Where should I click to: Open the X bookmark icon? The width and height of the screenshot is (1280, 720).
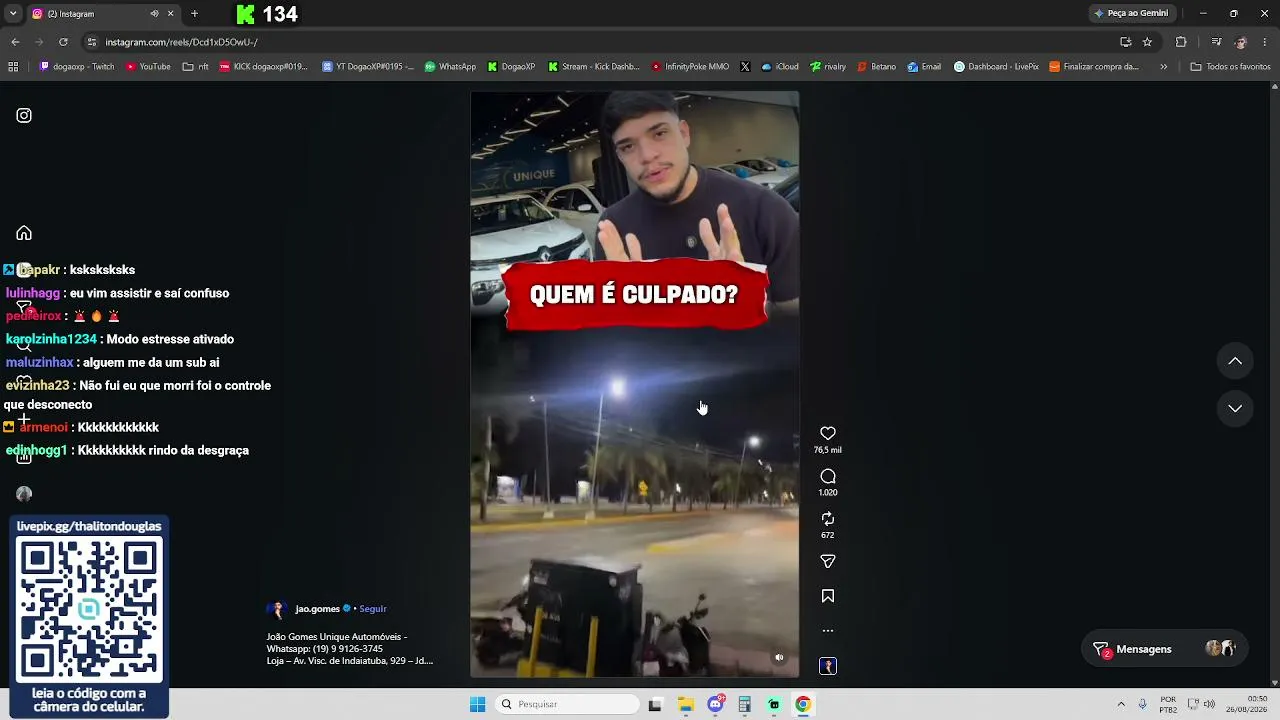click(745, 67)
